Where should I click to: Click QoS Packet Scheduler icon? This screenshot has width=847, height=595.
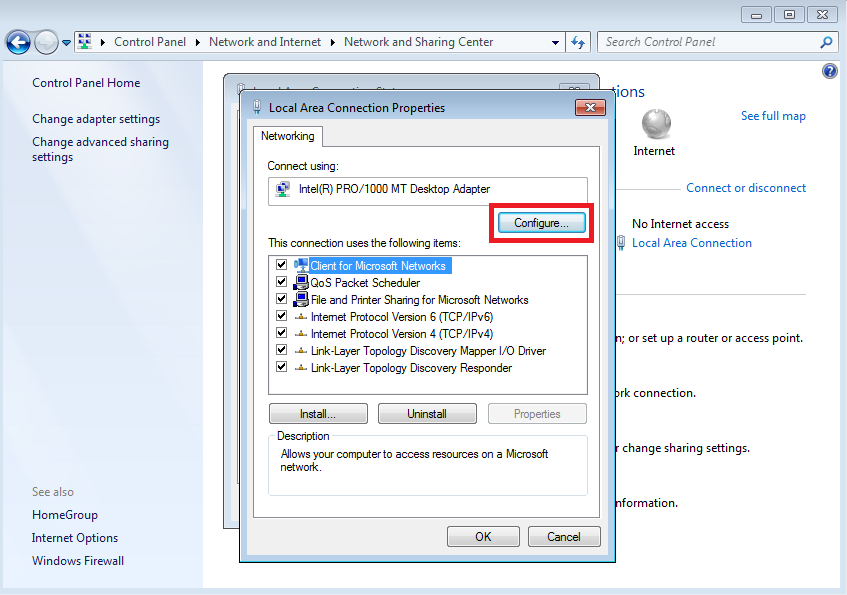pos(301,282)
